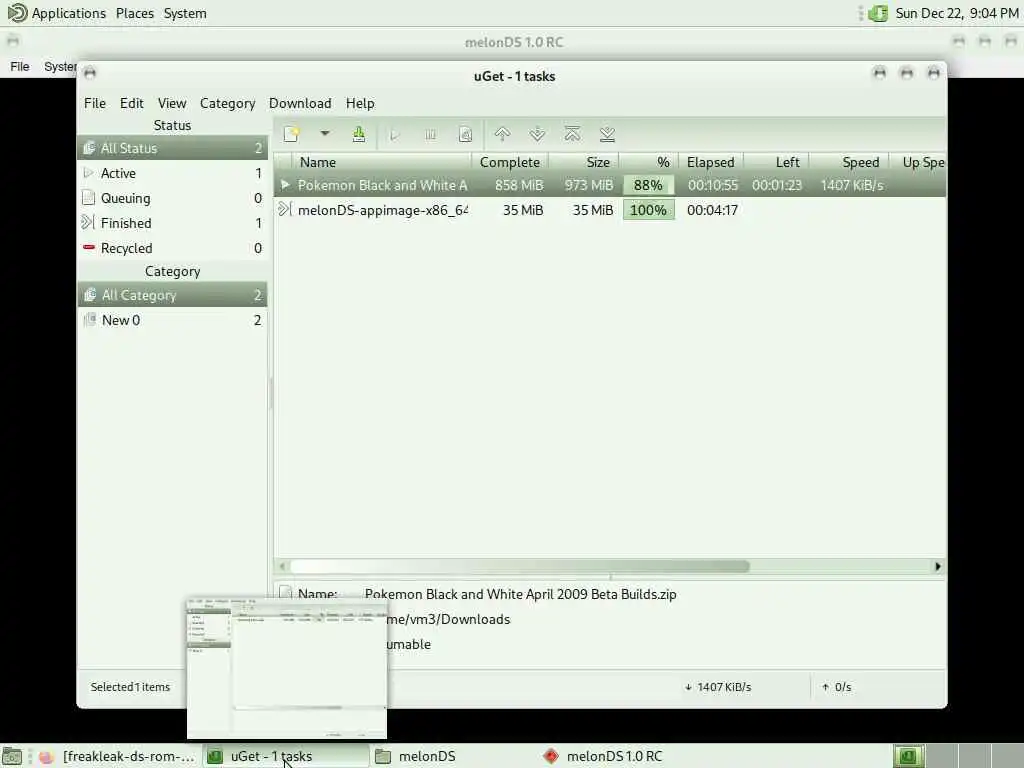Open the Download menu
This screenshot has height=768, width=1024.
[x=300, y=103]
